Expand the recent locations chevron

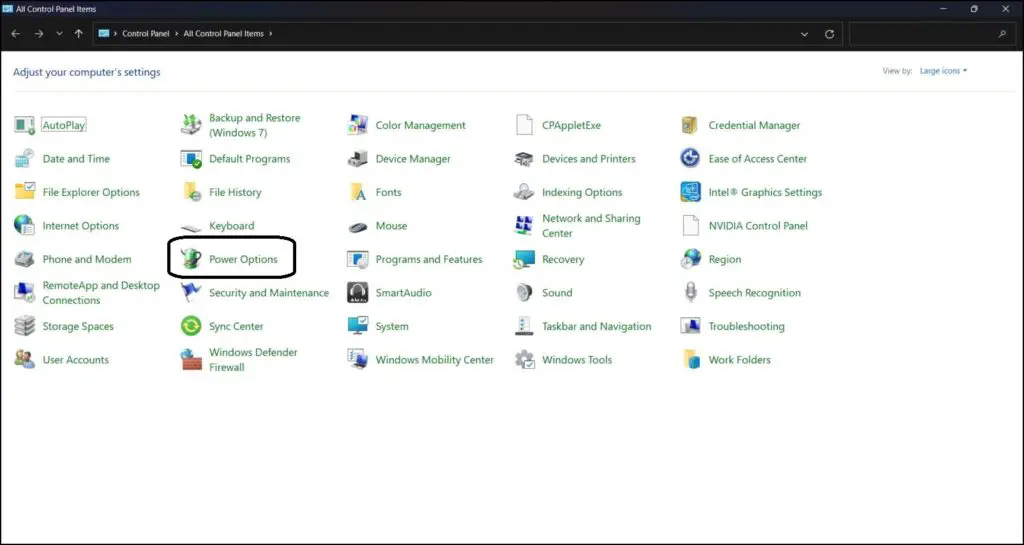(x=59, y=34)
